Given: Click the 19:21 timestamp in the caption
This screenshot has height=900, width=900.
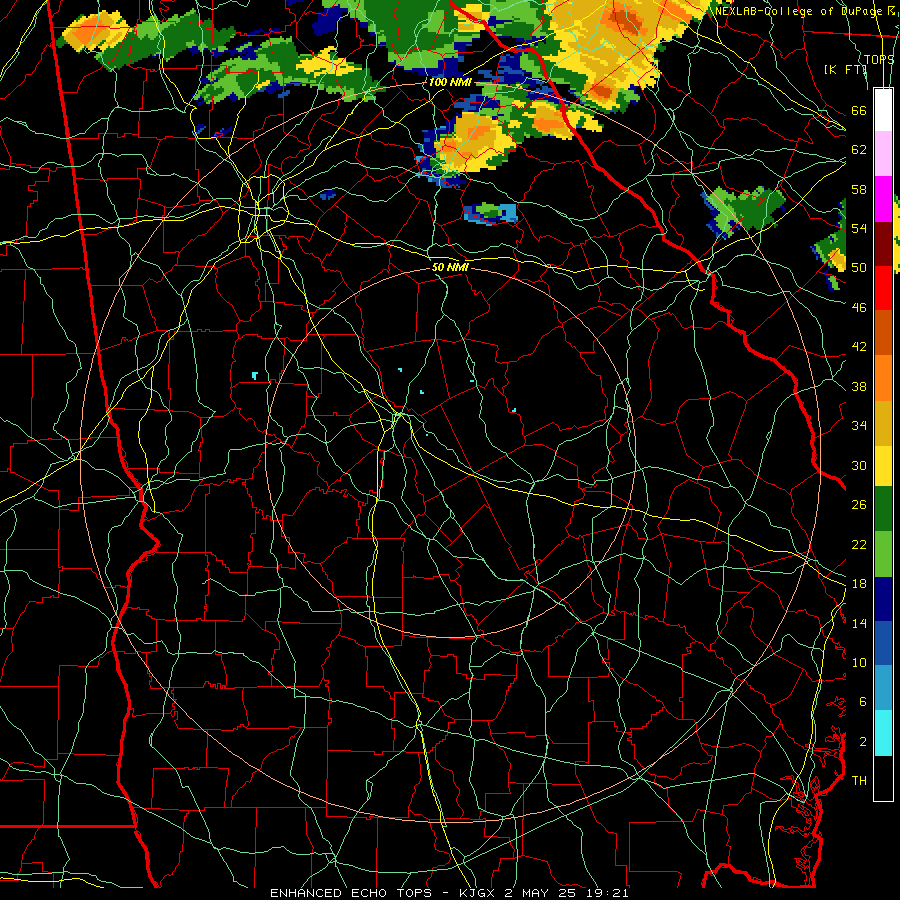Looking at the screenshot, I should coord(607,893).
